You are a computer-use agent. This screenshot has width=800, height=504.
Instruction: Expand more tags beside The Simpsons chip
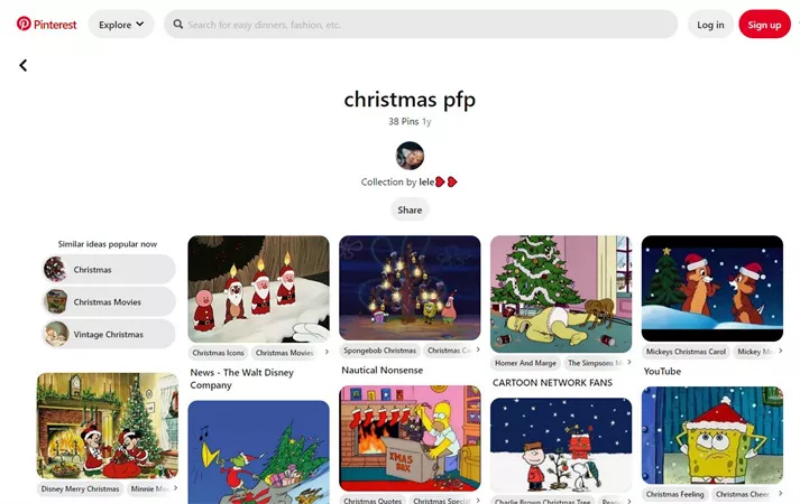(629, 362)
